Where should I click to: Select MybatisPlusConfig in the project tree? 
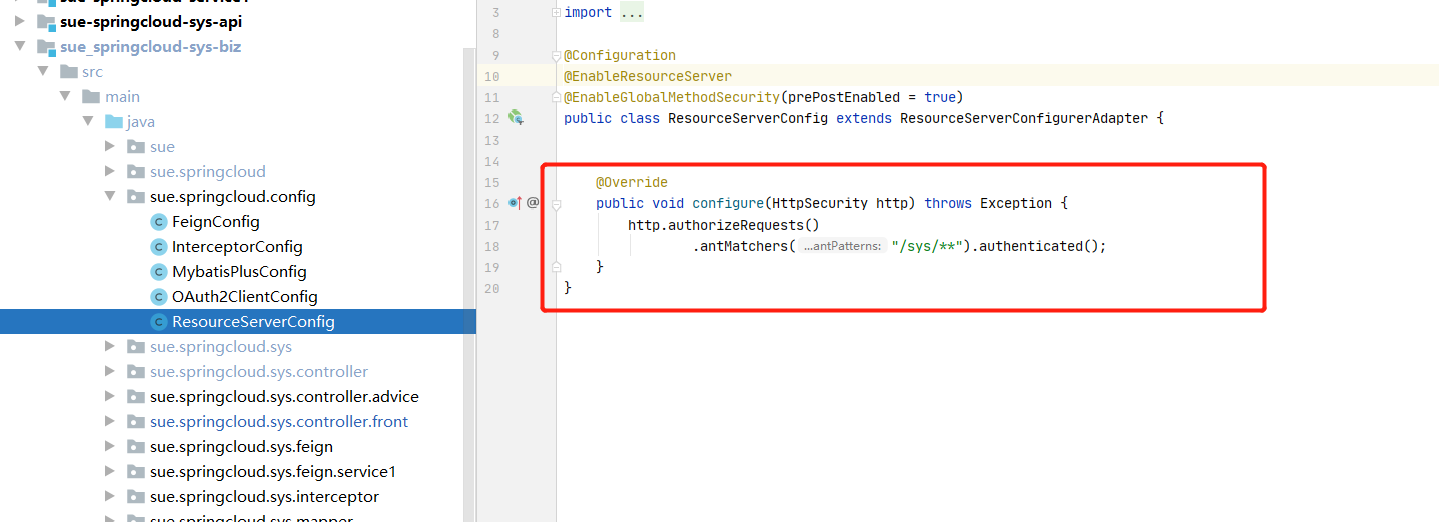(x=239, y=272)
